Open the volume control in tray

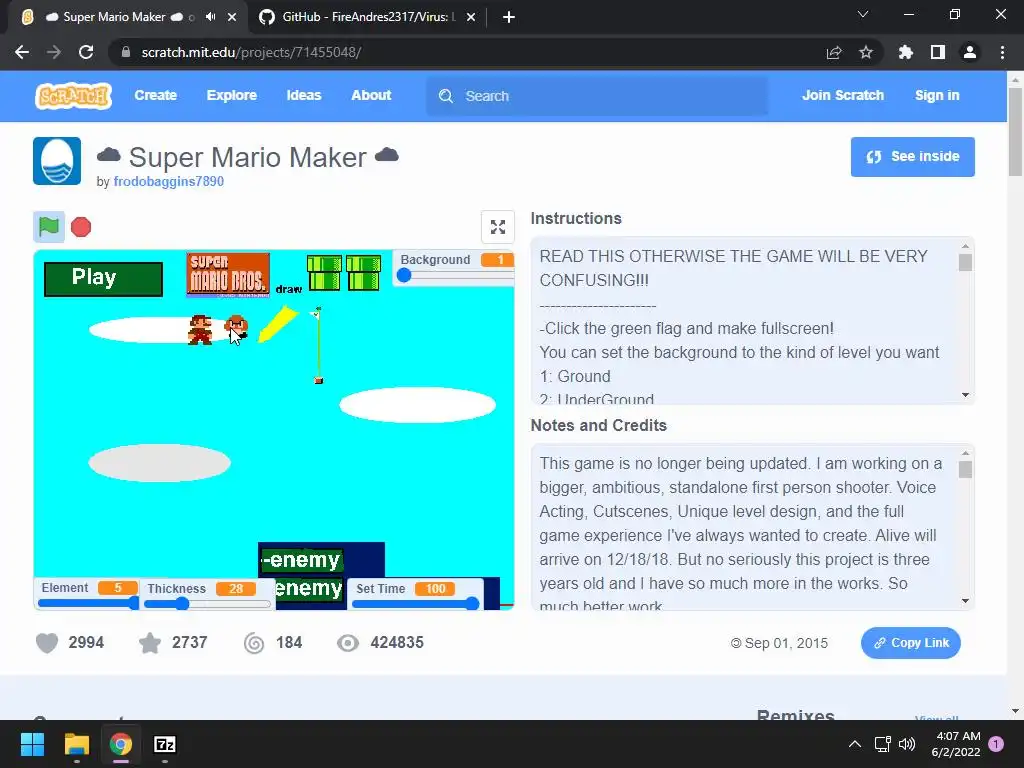tap(907, 744)
